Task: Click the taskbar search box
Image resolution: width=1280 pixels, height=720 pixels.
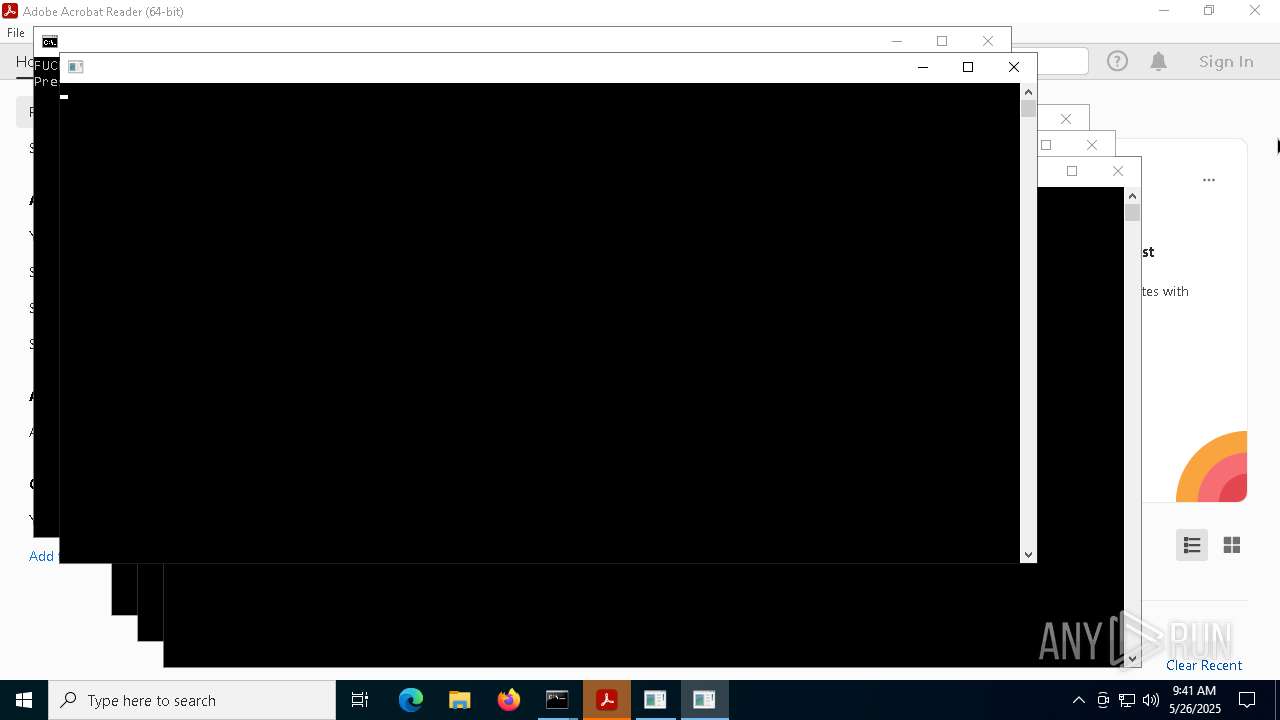Action: (192, 700)
